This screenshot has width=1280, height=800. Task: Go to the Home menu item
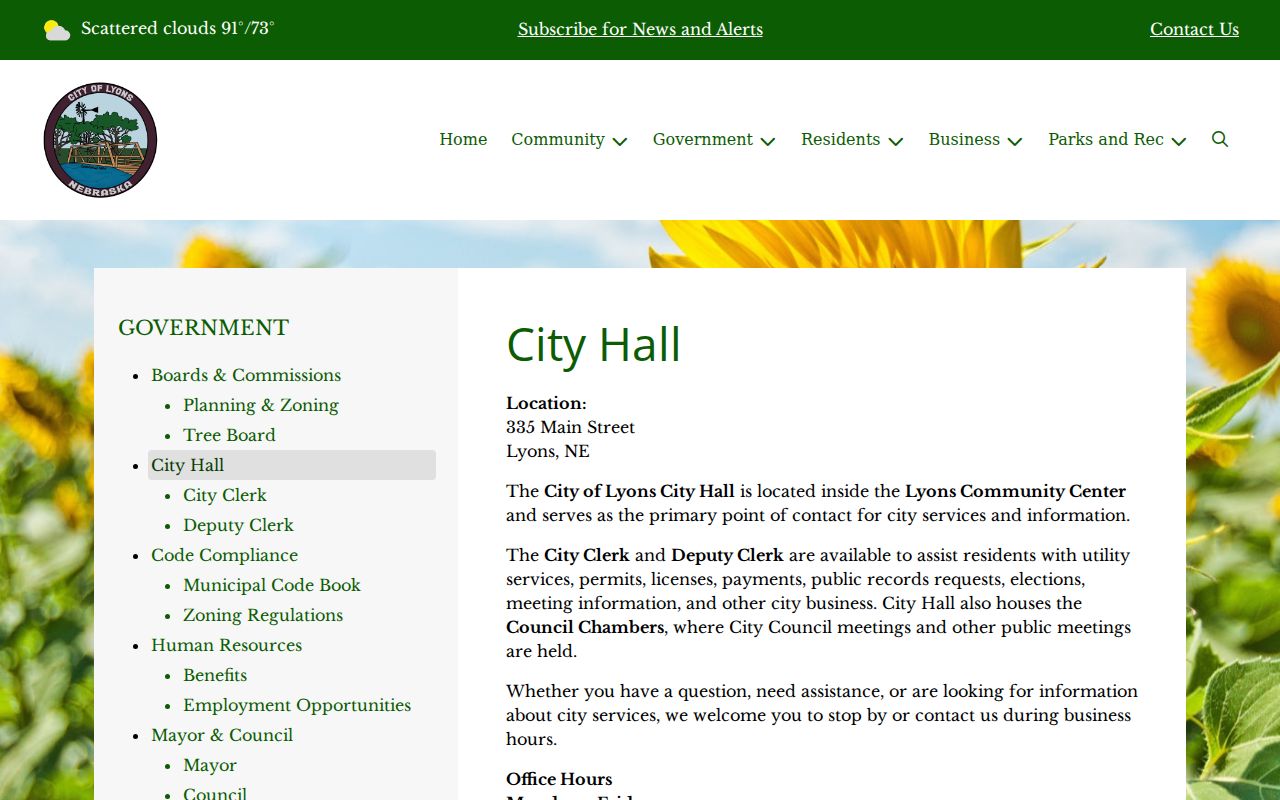463,139
